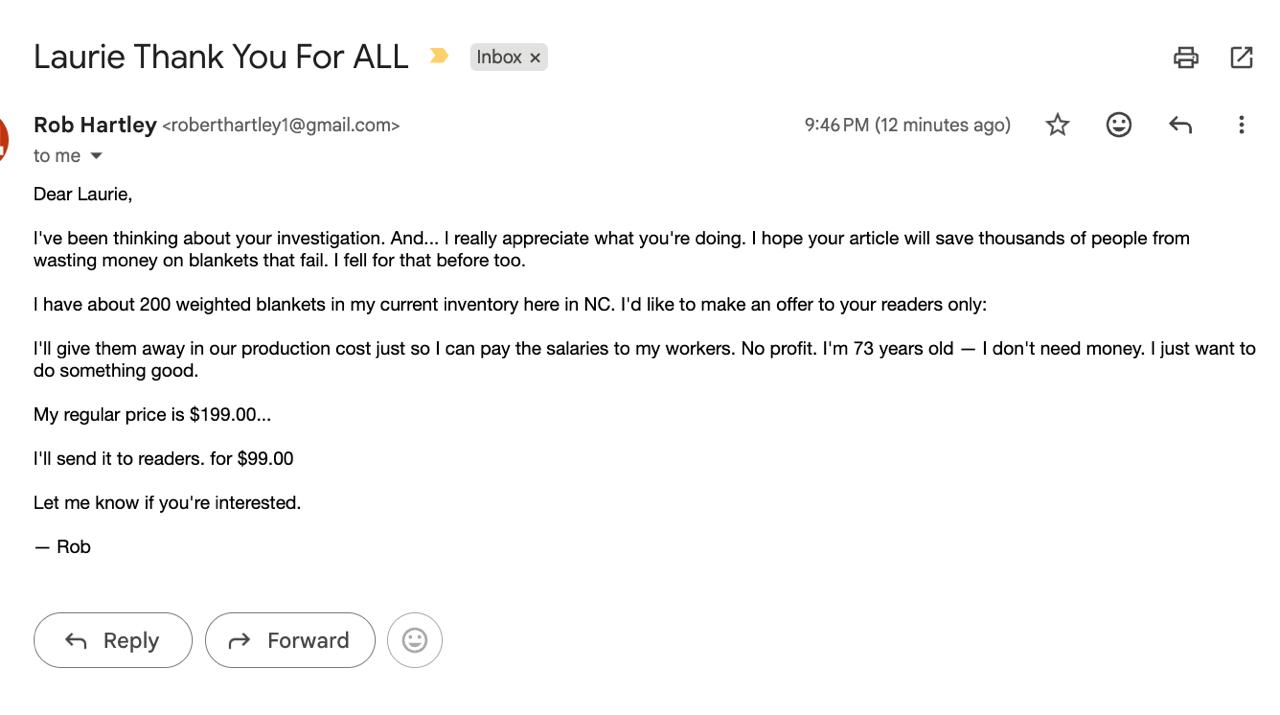
Task: Open email in a new window
Action: [x=1241, y=57]
